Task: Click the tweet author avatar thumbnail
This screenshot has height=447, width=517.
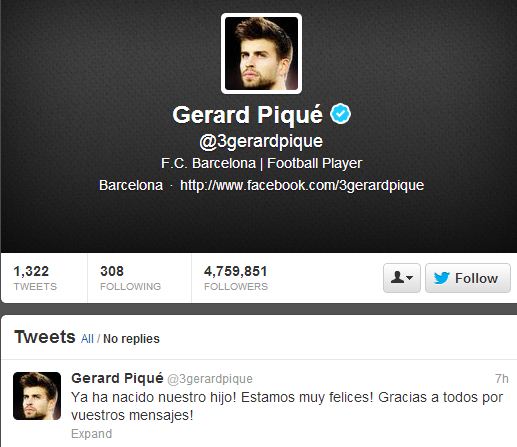Action: (37, 396)
